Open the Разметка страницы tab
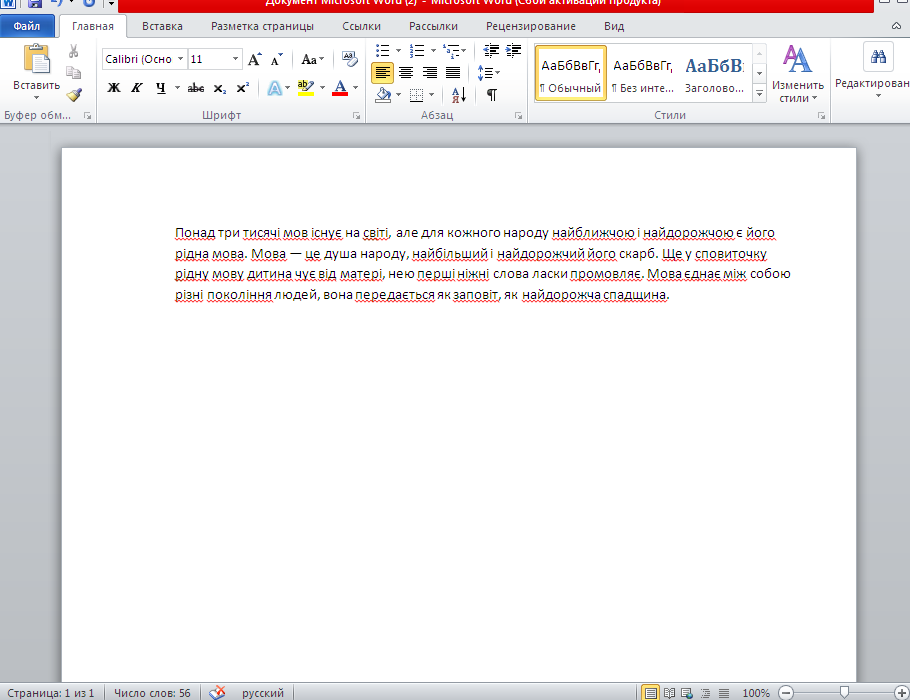 click(262, 26)
